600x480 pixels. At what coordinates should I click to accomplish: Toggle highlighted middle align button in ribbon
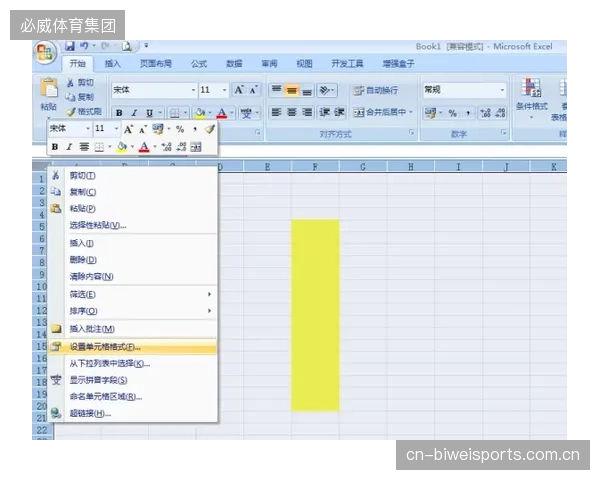[292, 90]
